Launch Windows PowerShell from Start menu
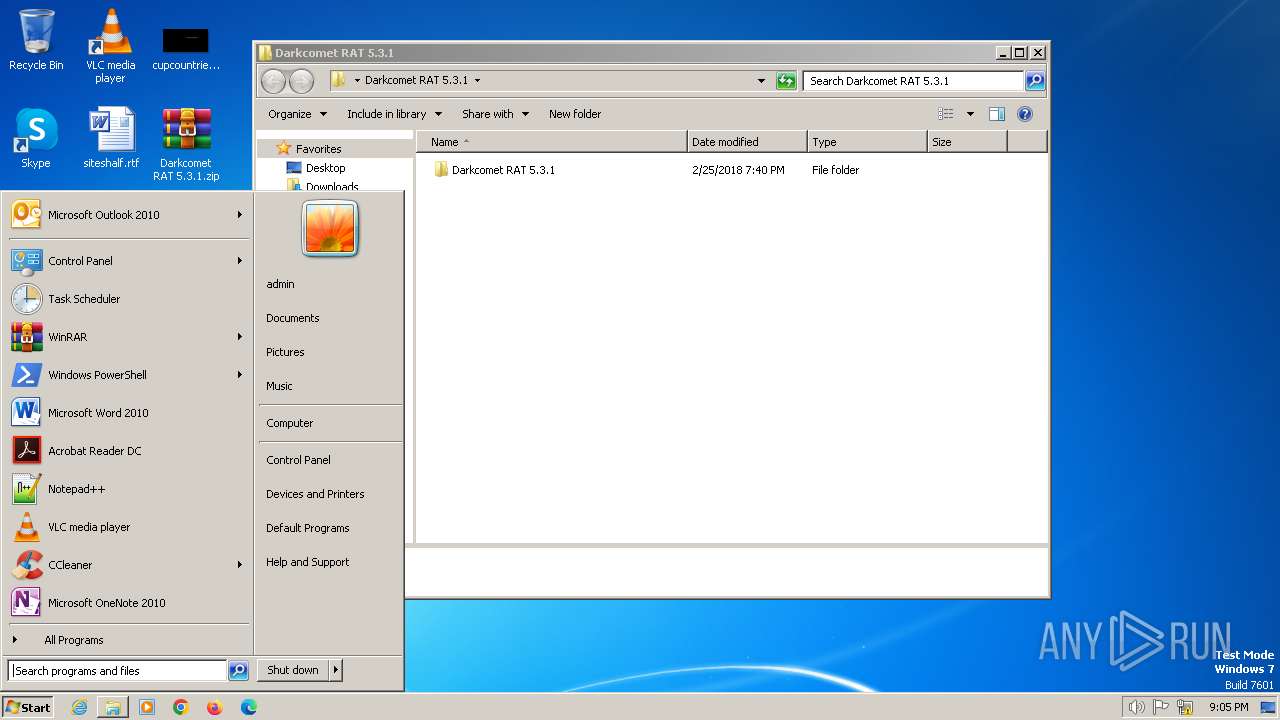The width and height of the screenshot is (1280, 720). (129, 375)
